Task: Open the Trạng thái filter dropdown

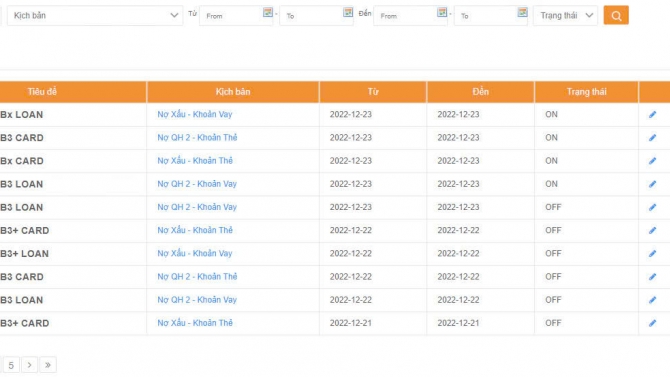Action: [x=565, y=15]
